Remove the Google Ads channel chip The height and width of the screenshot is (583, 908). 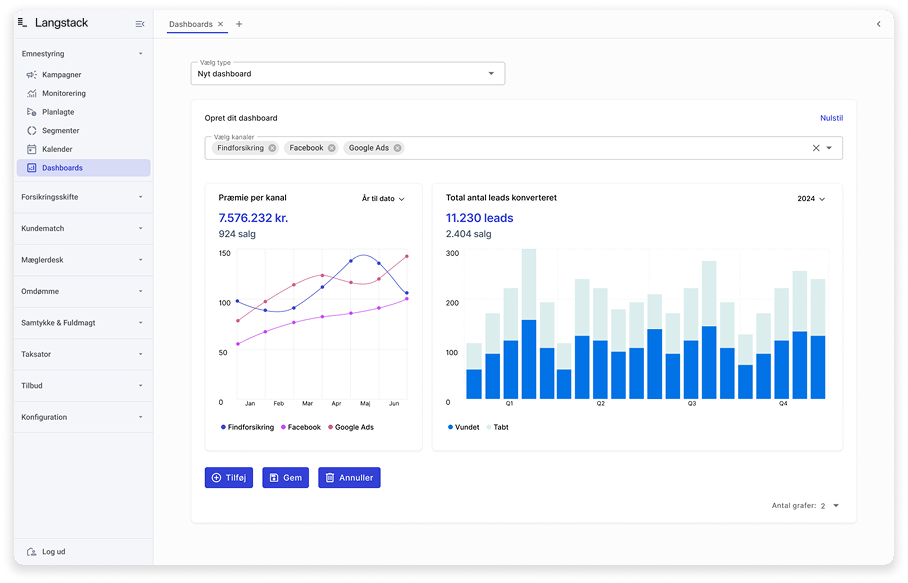pyautogui.click(x=397, y=148)
